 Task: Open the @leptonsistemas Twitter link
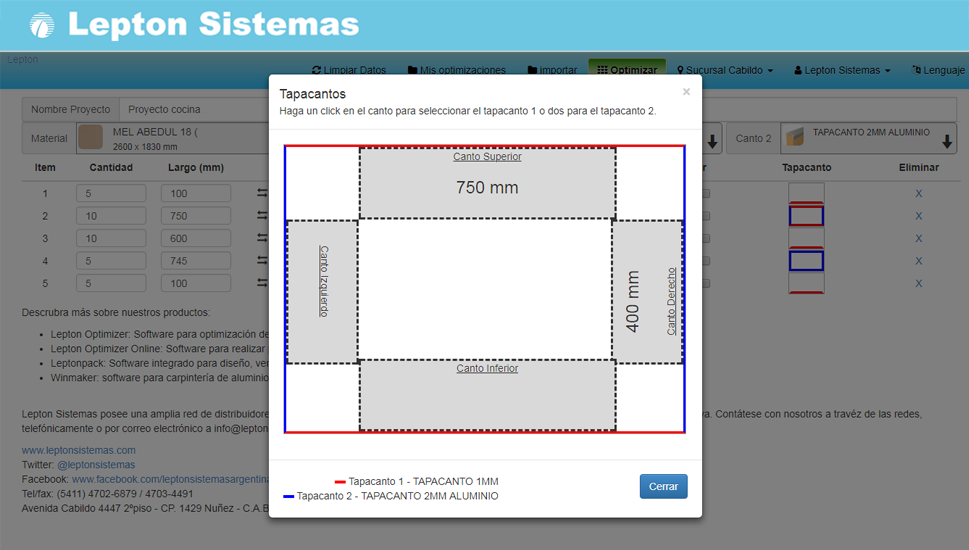click(96, 465)
